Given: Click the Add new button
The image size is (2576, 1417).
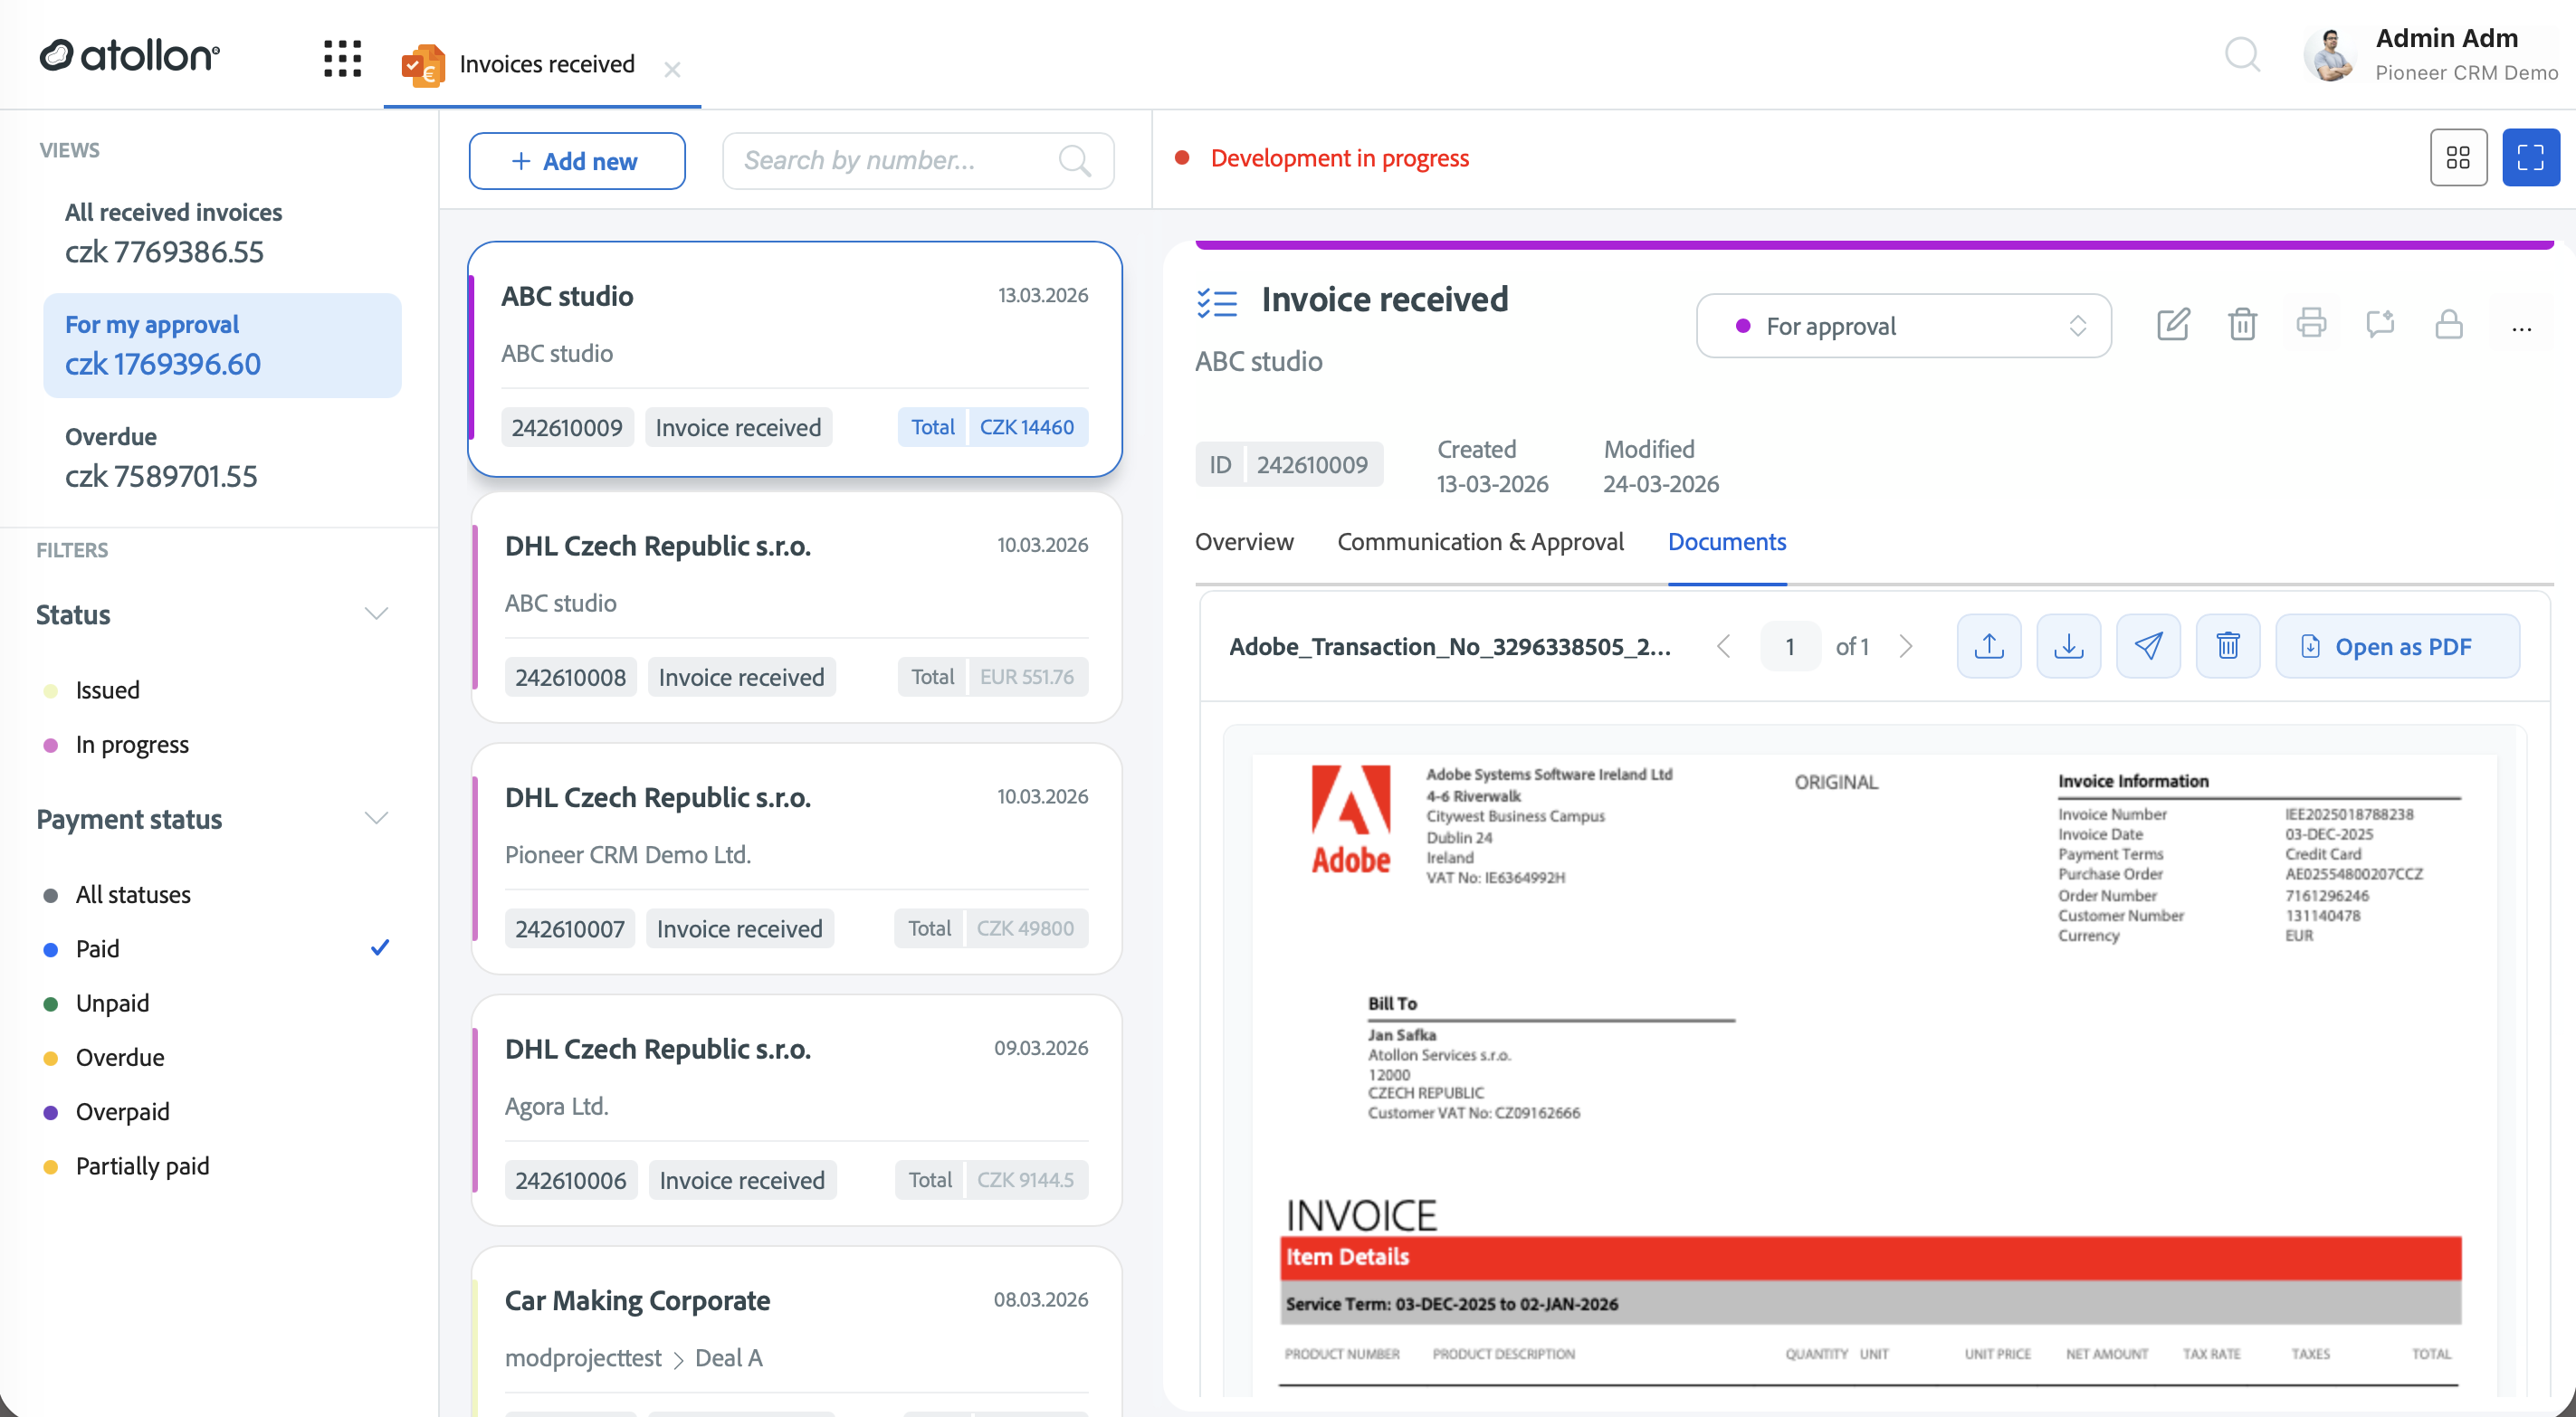Looking at the screenshot, I should coord(576,160).
